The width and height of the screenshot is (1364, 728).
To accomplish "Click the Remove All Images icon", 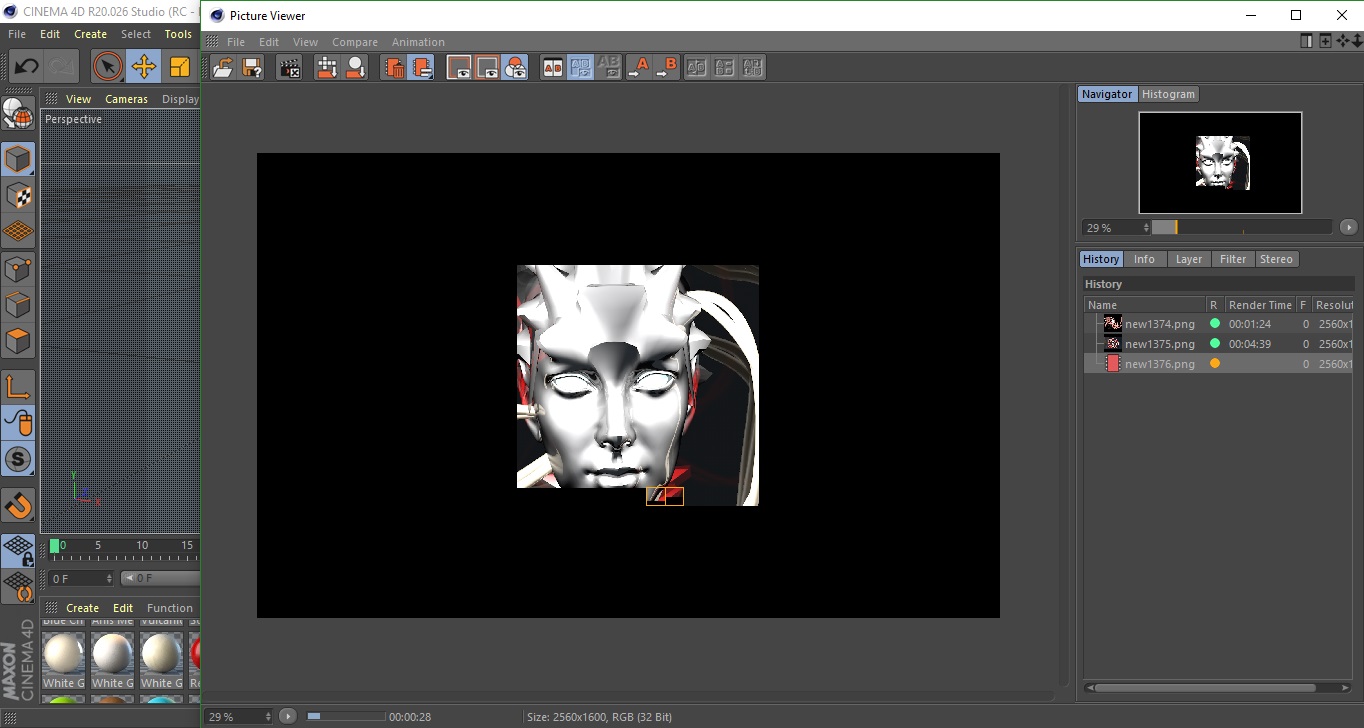I will coord(422,67).
